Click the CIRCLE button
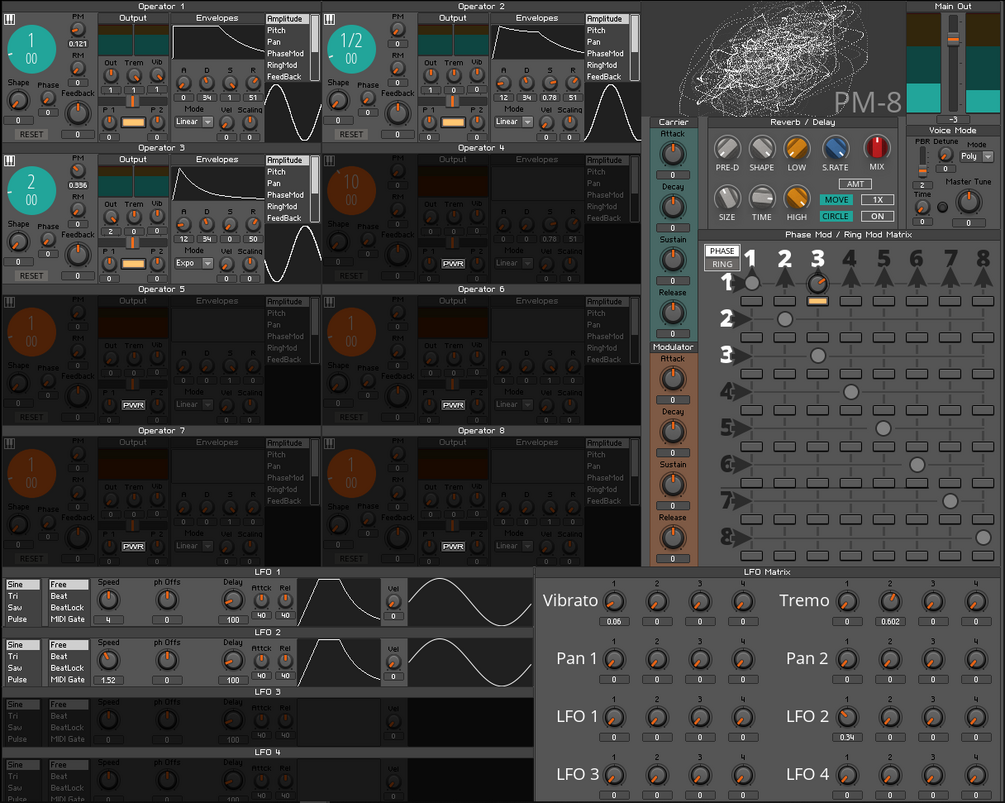 [x=836, y=217]
